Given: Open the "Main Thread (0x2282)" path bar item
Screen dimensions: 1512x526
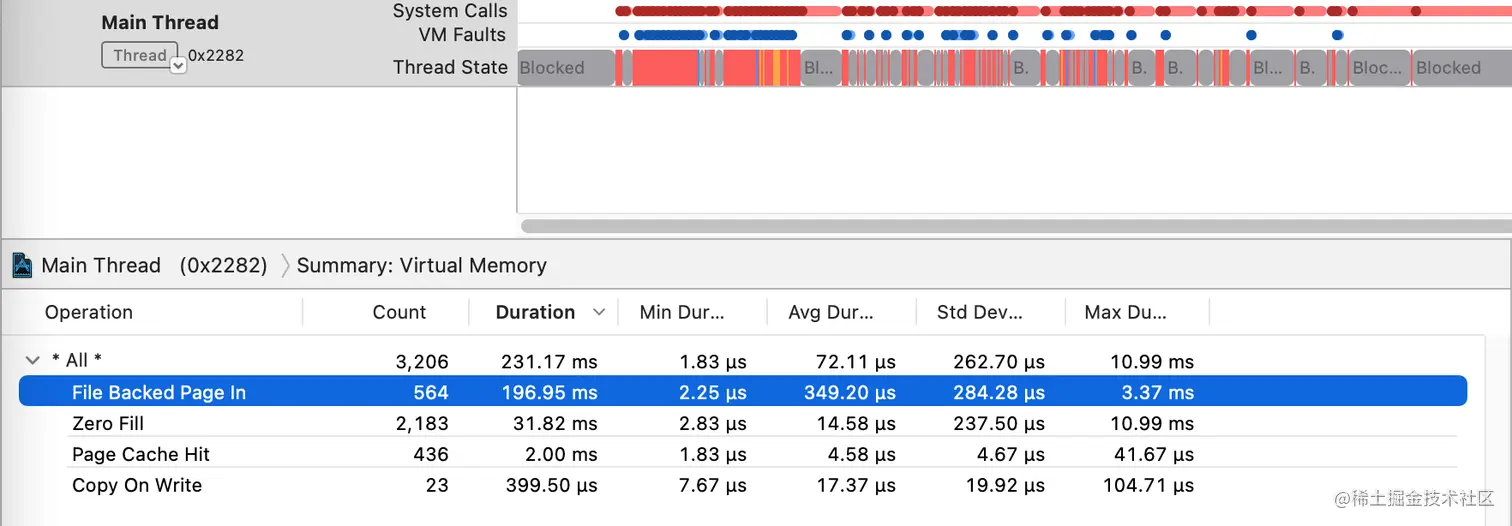Looking at the screenshot, I should [153, 265].
